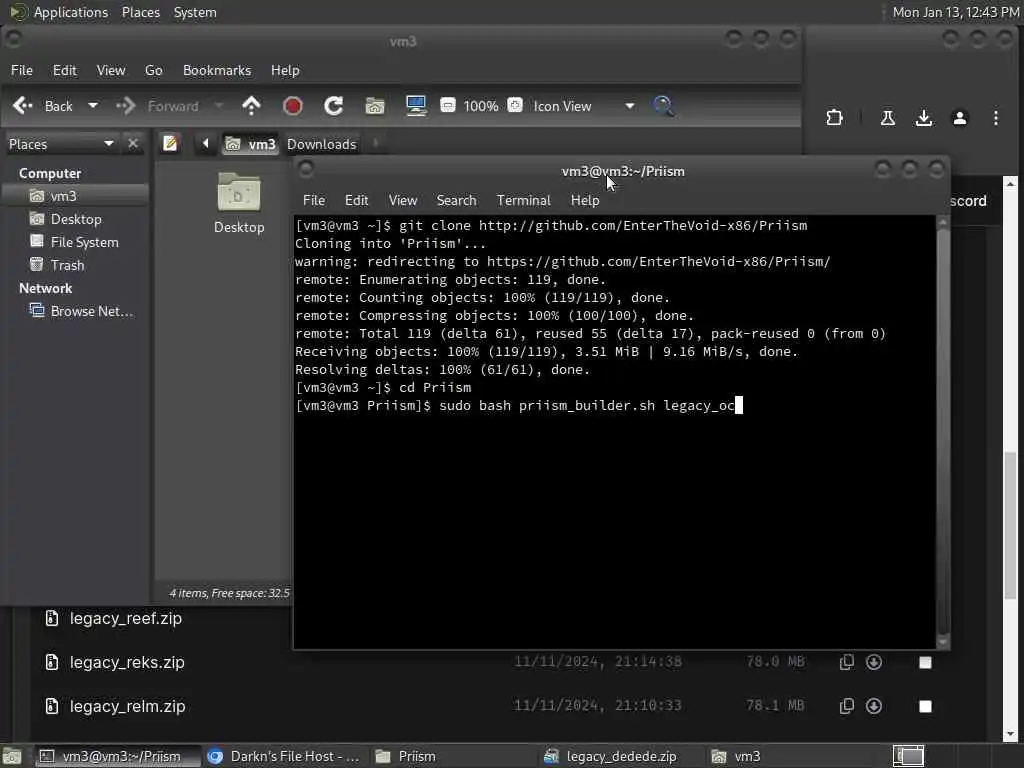This screenshot has width=1024, height=768.
Task: Zoom in with the plus icon
Action: pyautogui.click(x=515, y=105)
